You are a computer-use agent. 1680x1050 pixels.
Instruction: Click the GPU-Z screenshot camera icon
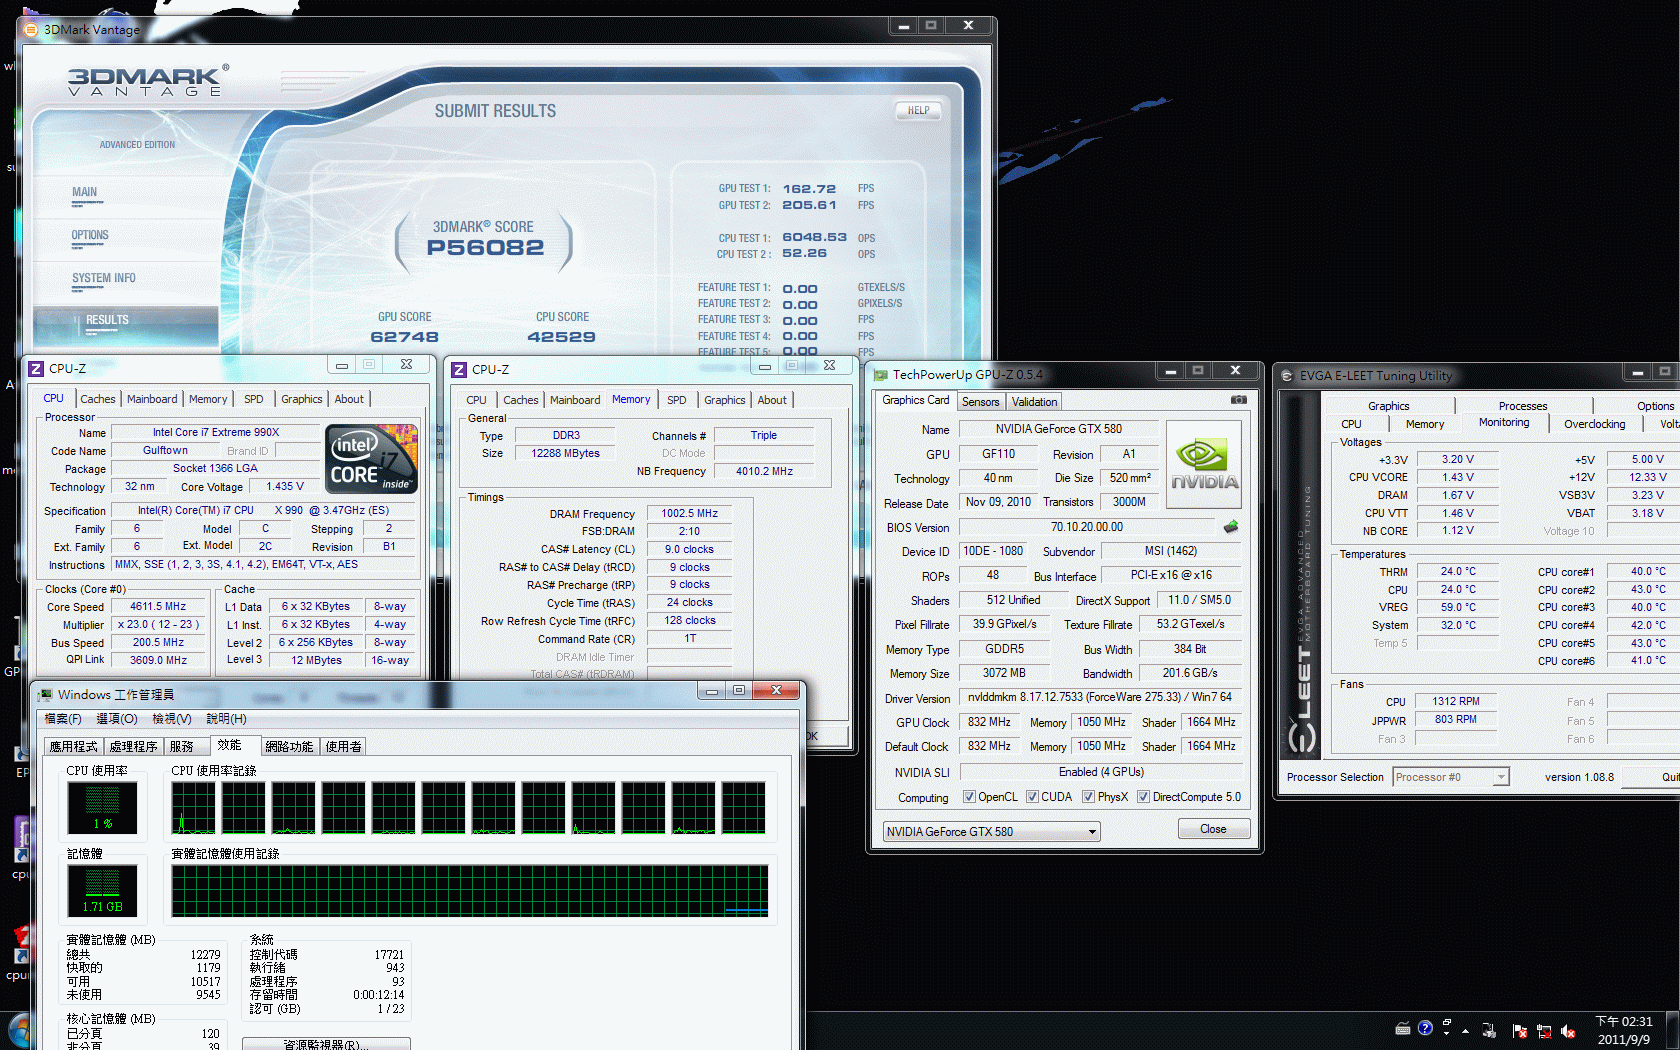(1239, 399)
